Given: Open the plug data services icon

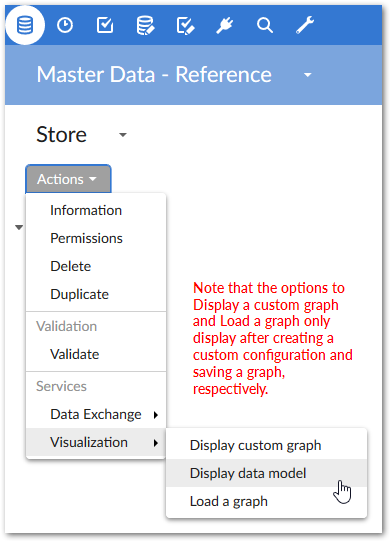Looking at the screenshot, I should [x=225, y=25].
